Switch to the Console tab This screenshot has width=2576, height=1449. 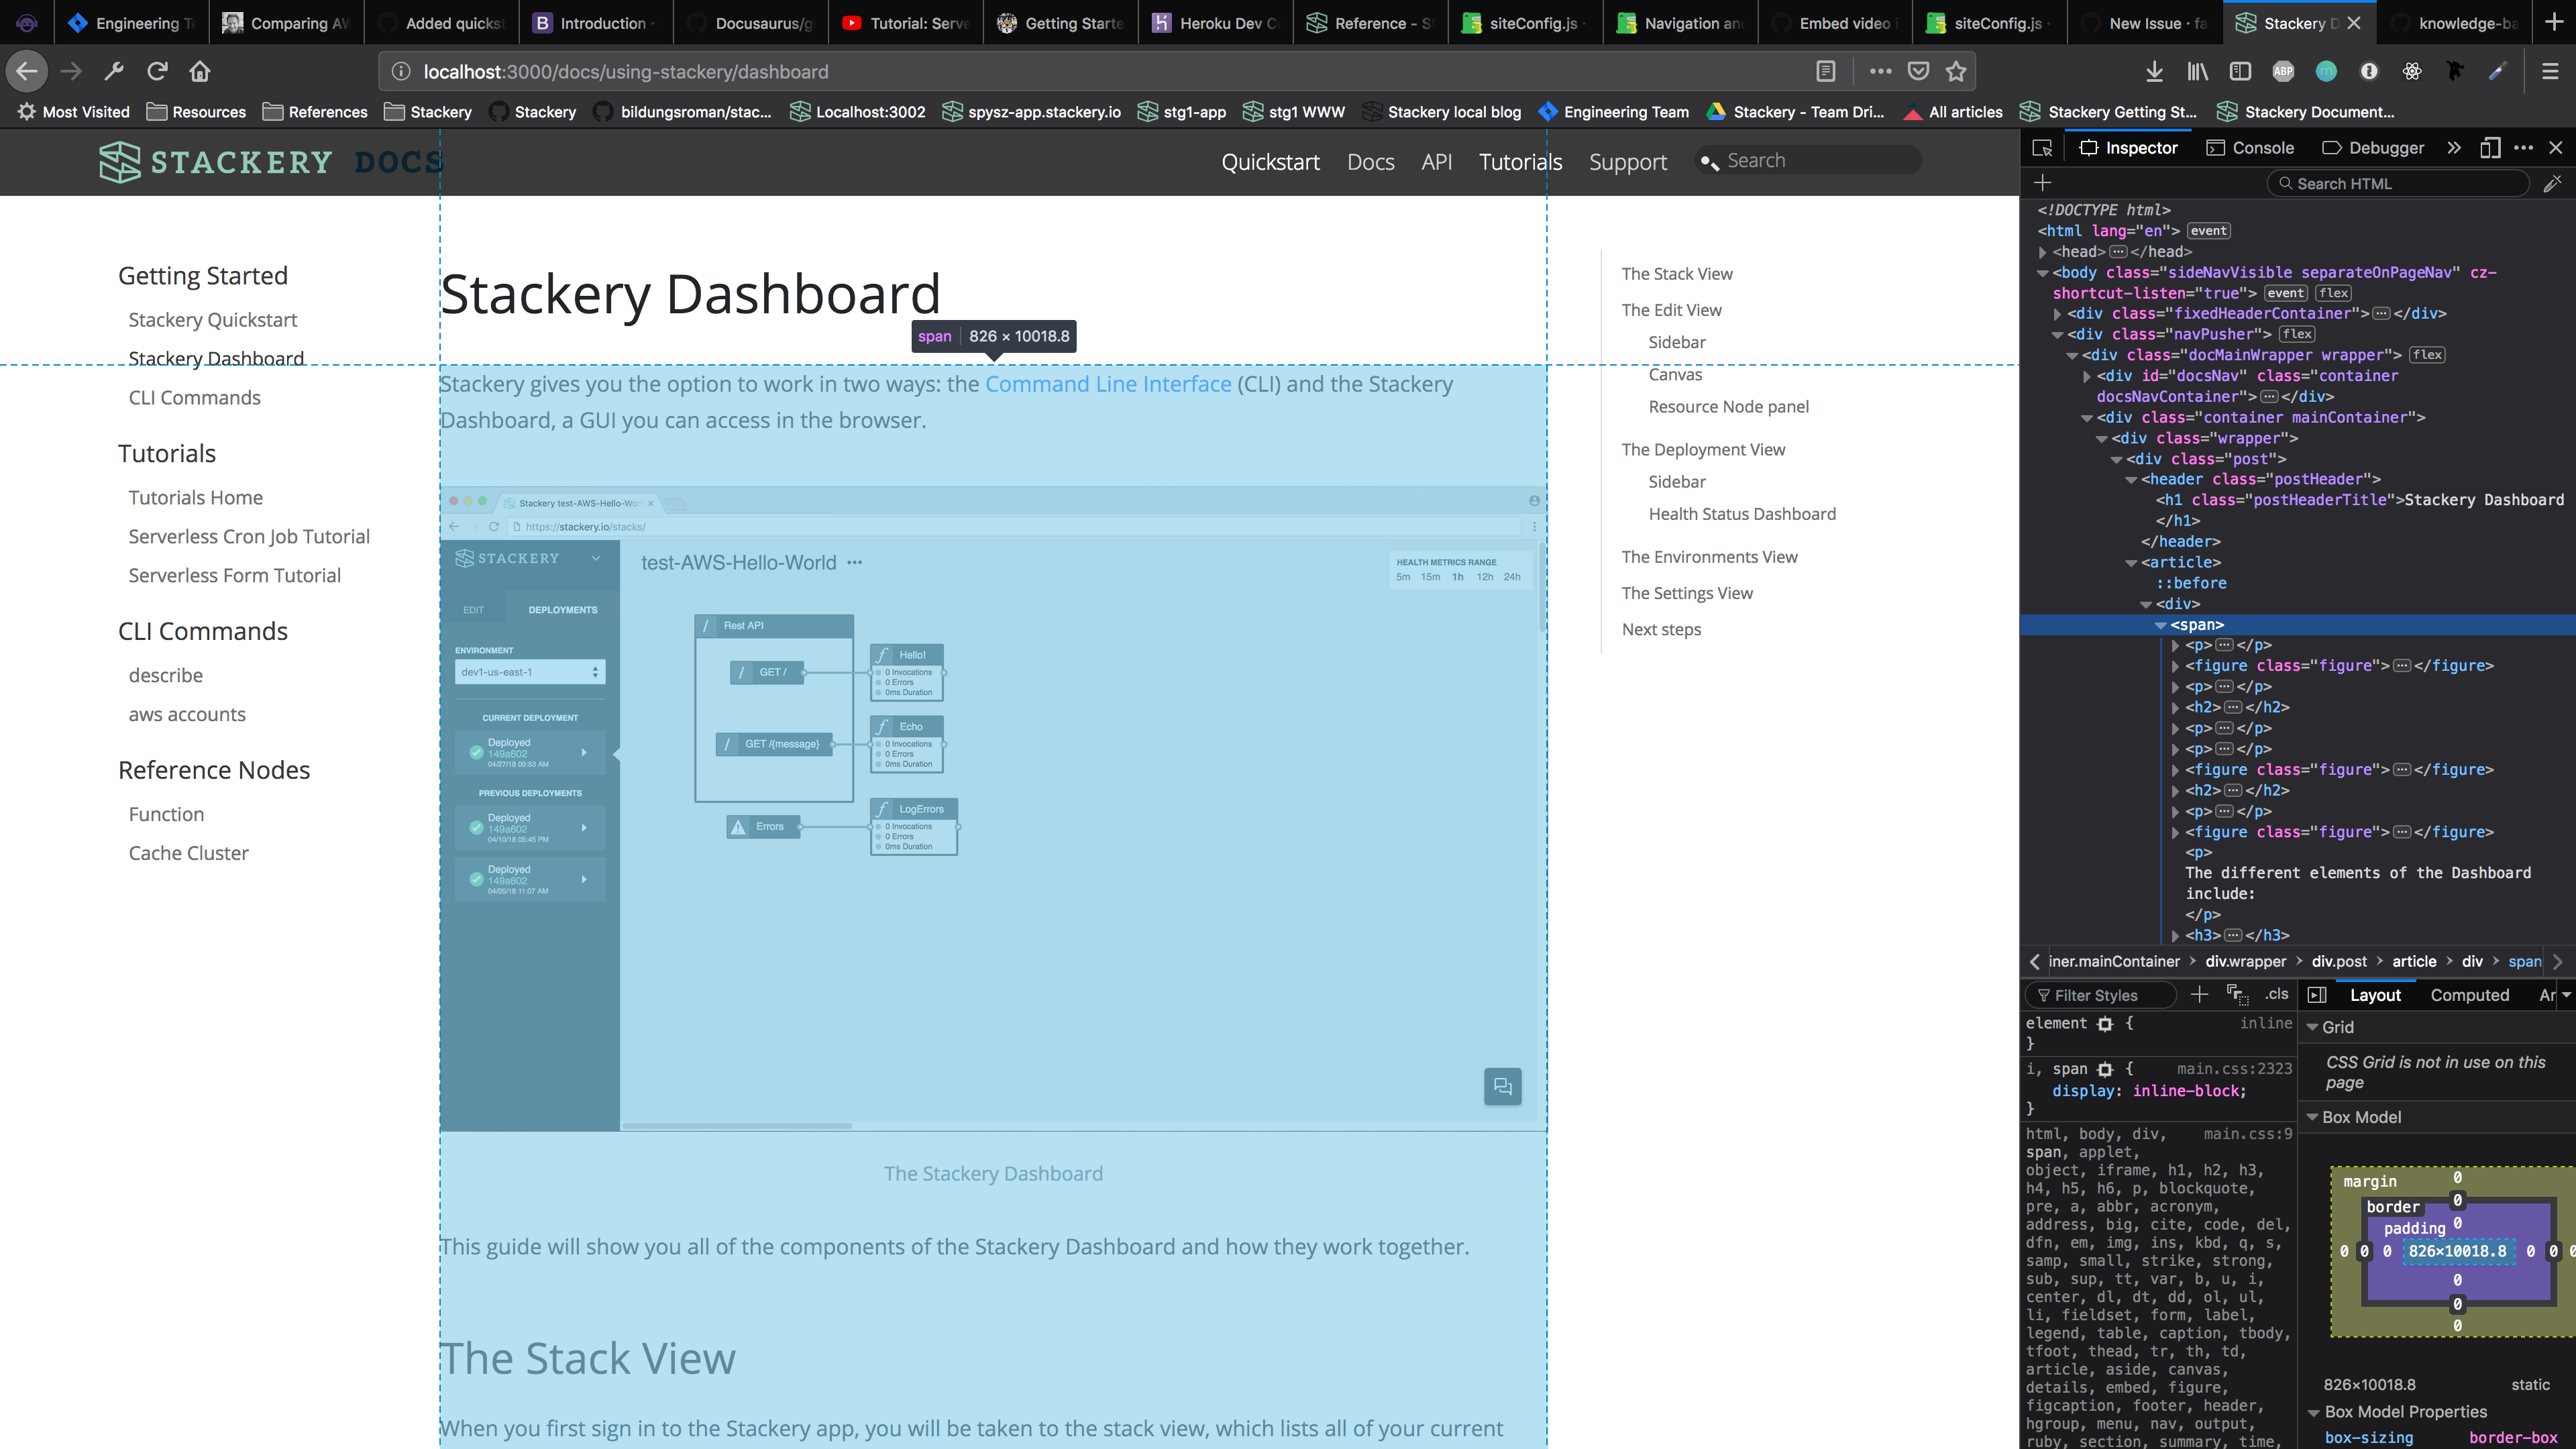click(2250, 148)
